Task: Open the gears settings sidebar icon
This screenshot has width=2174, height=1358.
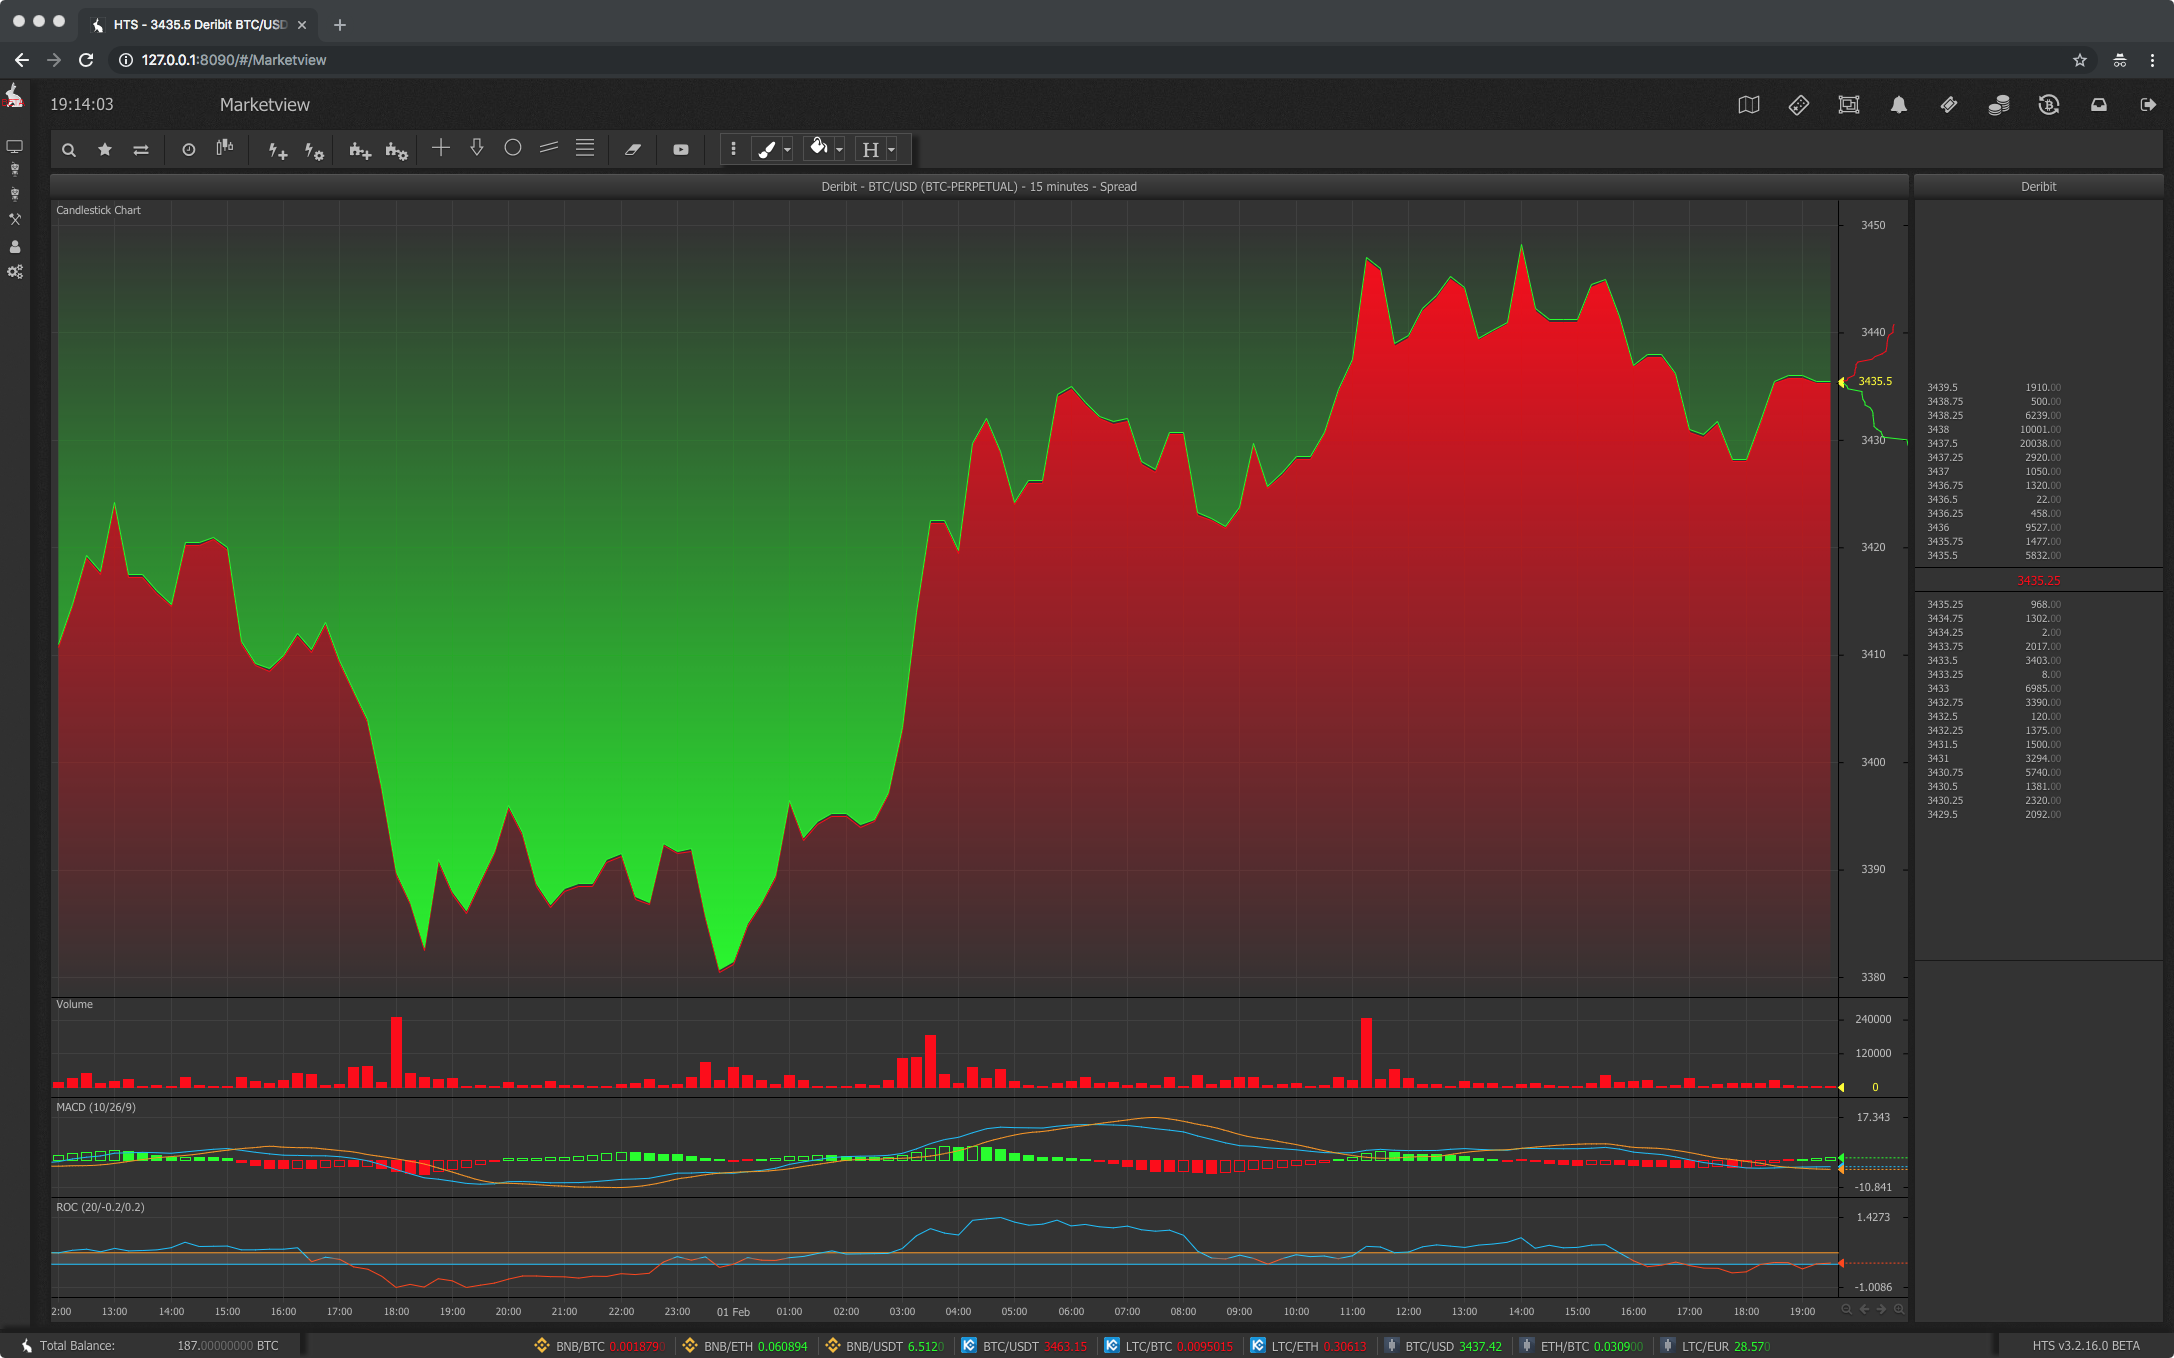Action: pos(15,272)
